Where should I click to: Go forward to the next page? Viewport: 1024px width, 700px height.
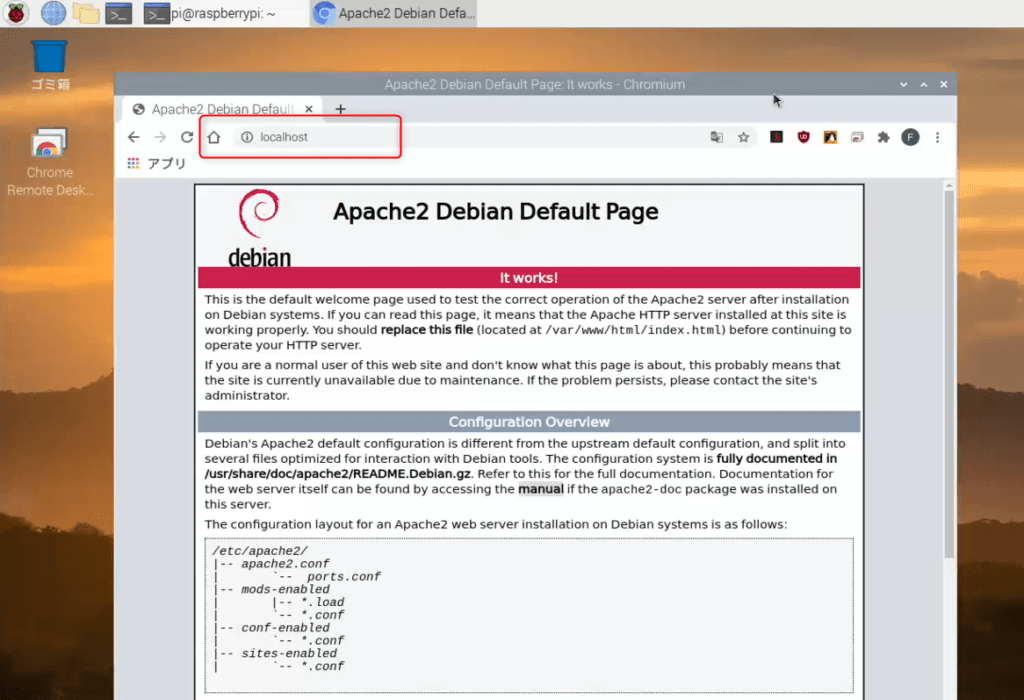(x=160, y=137)
